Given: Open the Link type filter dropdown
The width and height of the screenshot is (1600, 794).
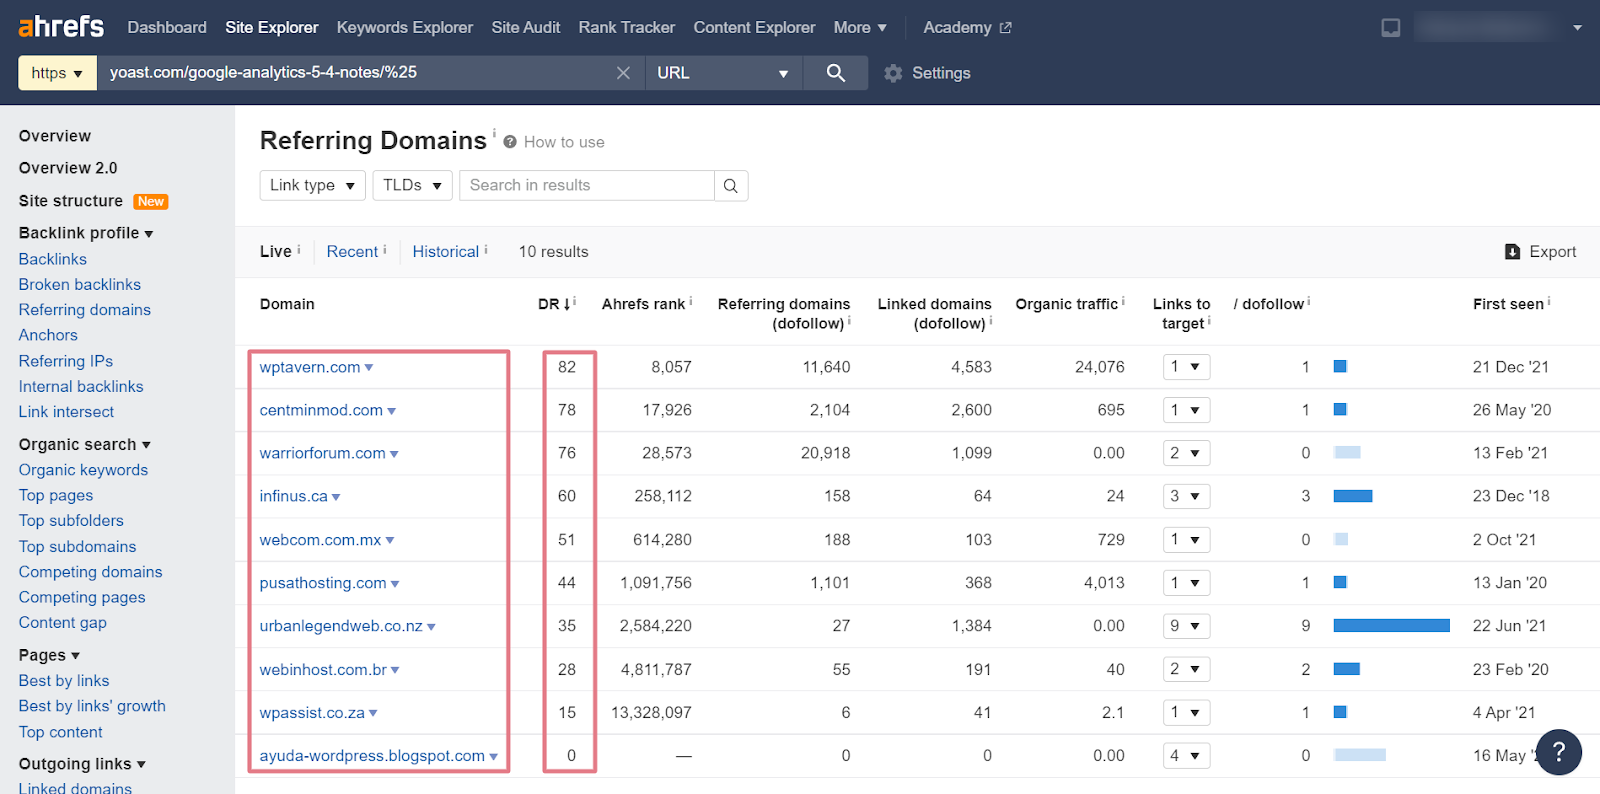Looking at the screenshot, I should pos(312,186).
